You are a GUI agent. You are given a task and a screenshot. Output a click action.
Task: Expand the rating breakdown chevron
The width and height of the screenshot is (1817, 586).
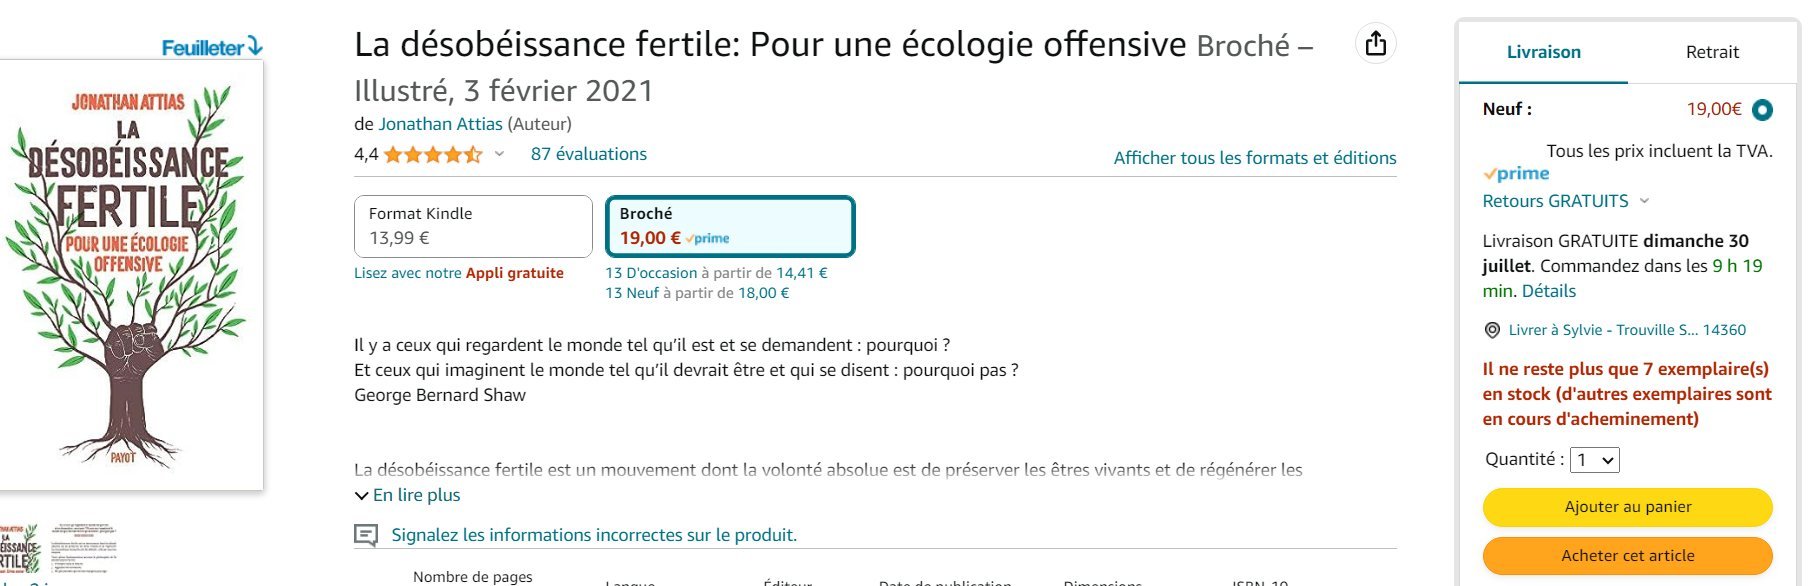click(499, 154)
